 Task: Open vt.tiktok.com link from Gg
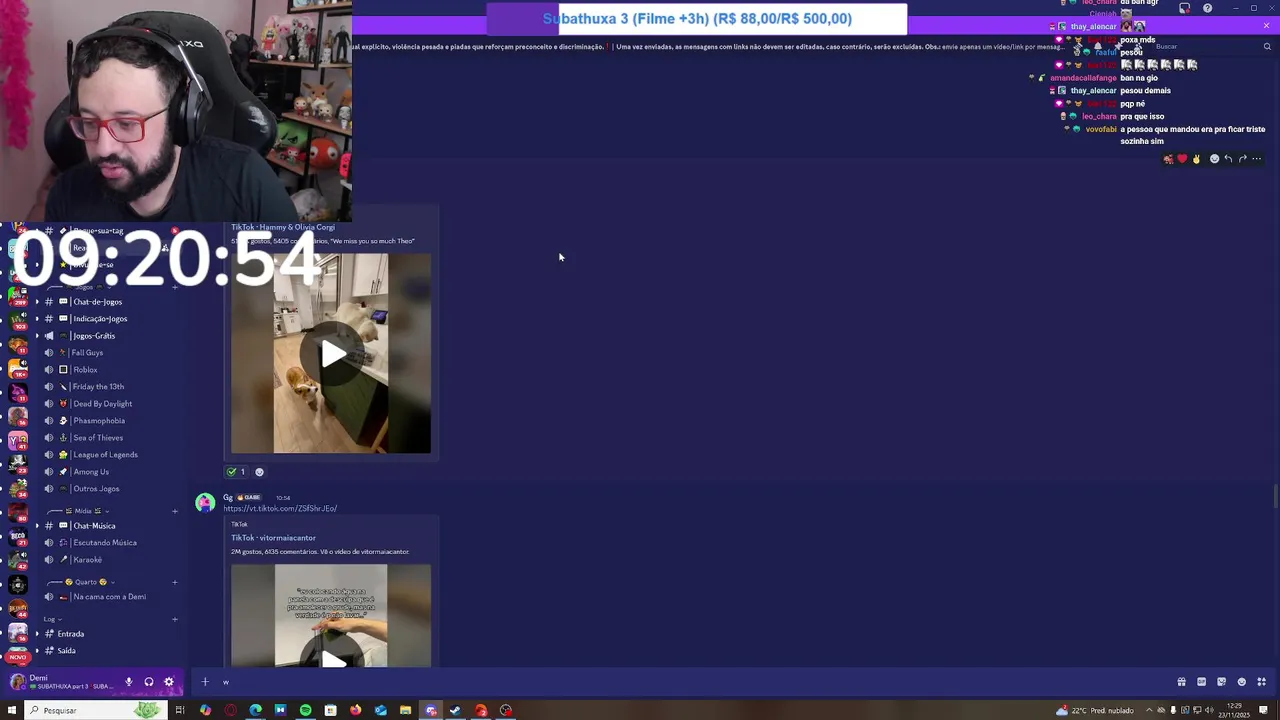pos(280,508)
